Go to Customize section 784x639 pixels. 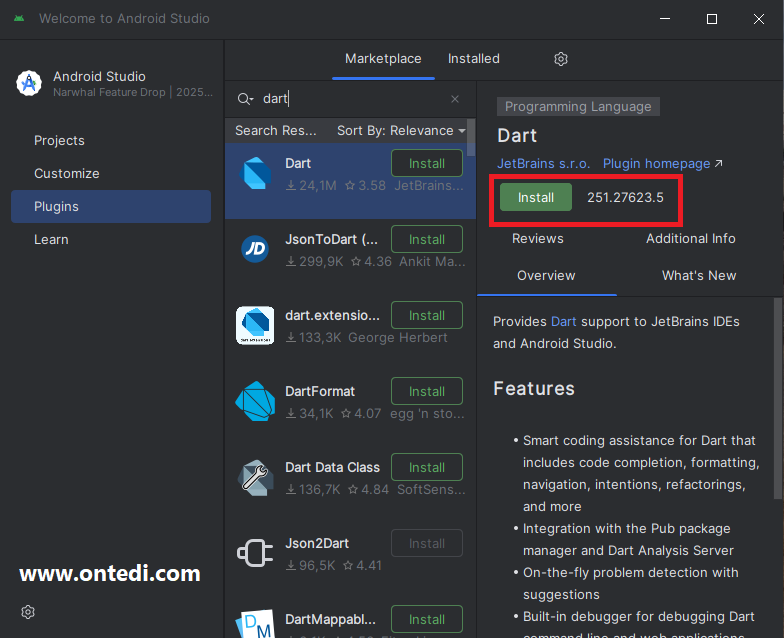pos(66,174)
